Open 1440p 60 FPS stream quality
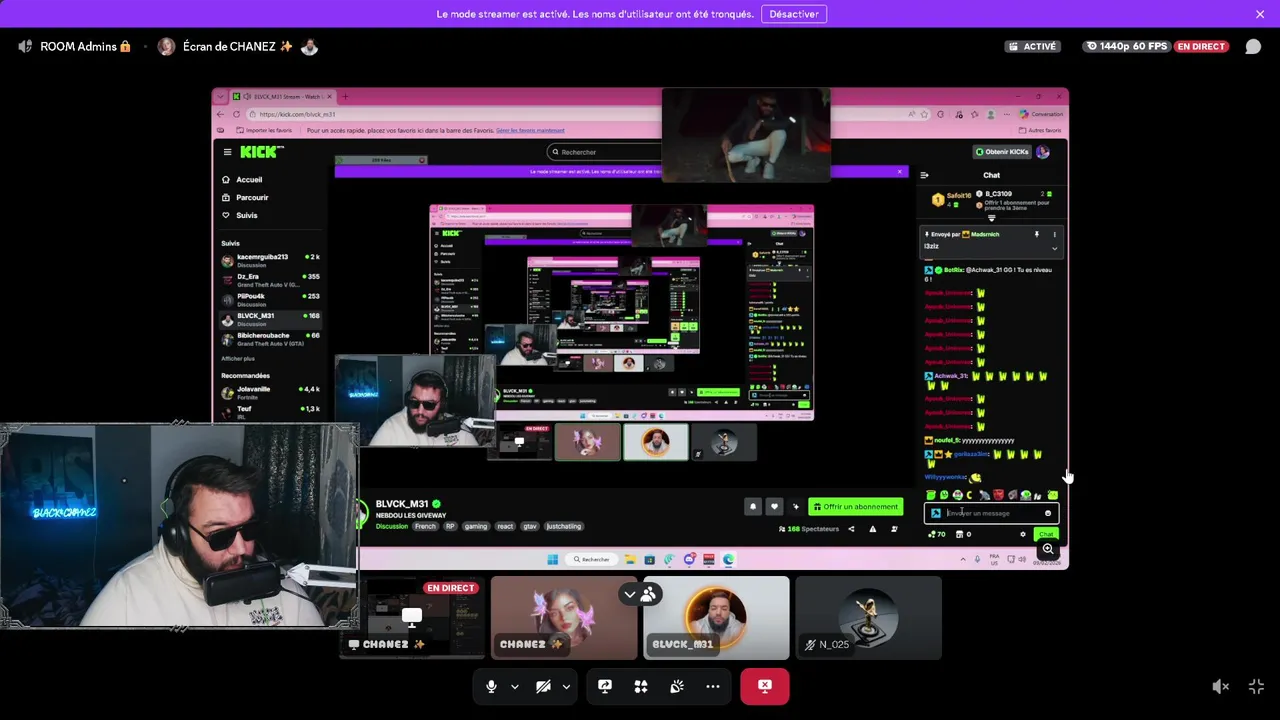Viewport: 1280px width, 720px height. (1127, 46)
